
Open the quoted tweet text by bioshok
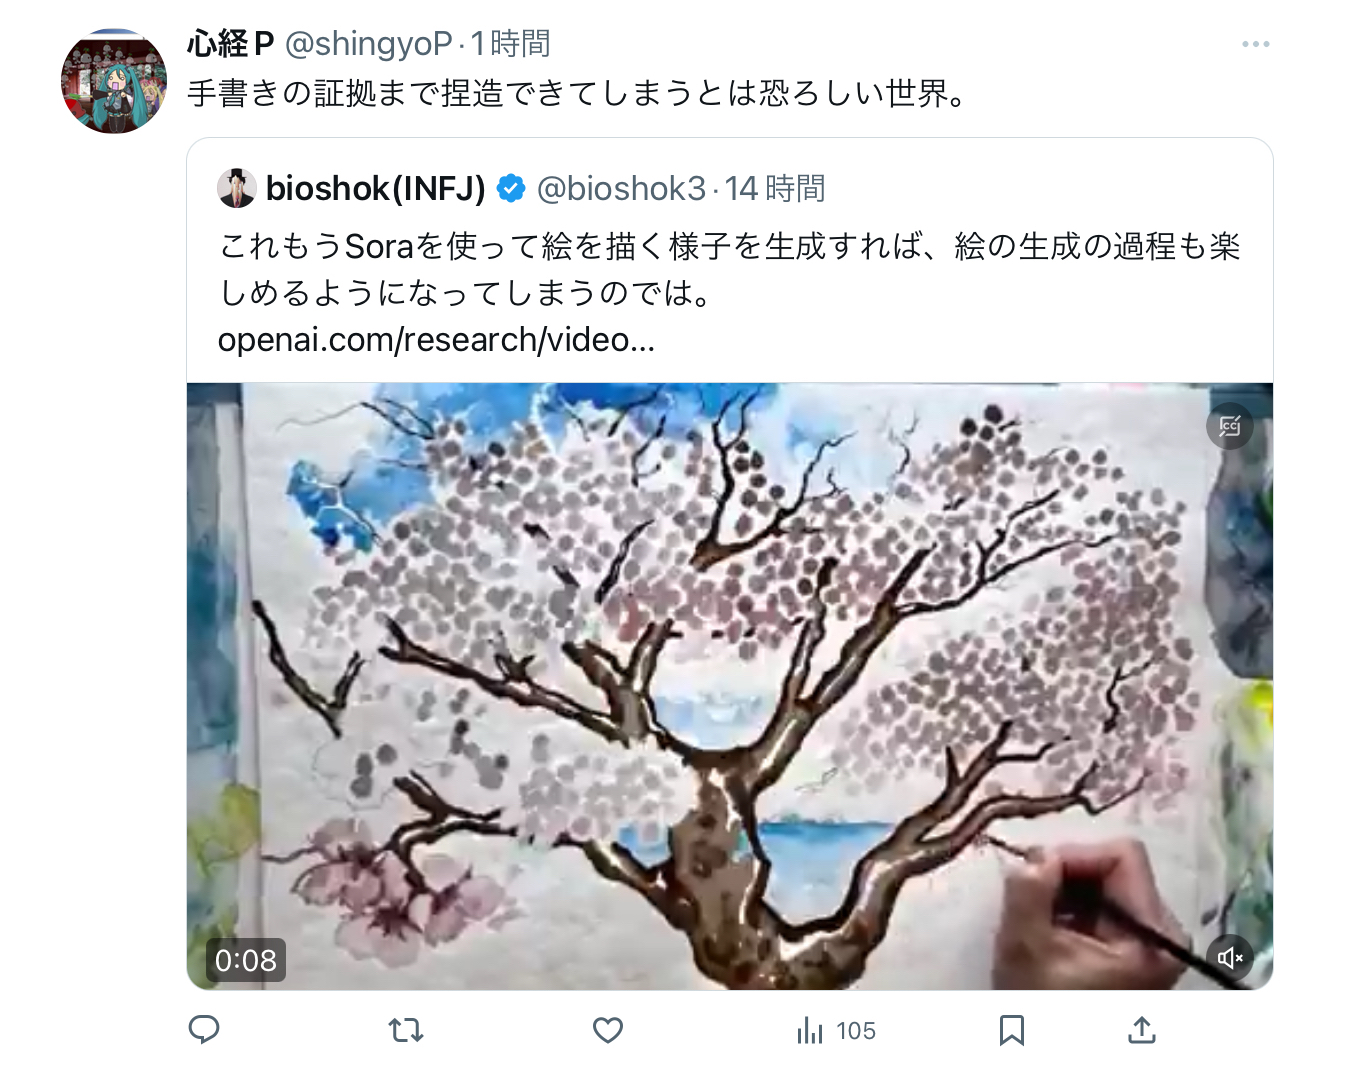tap(729, 269)
